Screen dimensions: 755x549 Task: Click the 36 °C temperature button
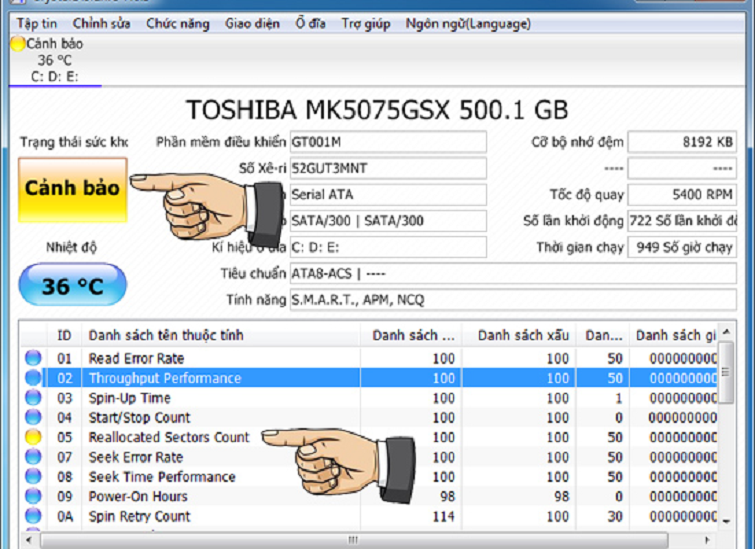coord(73,287)
